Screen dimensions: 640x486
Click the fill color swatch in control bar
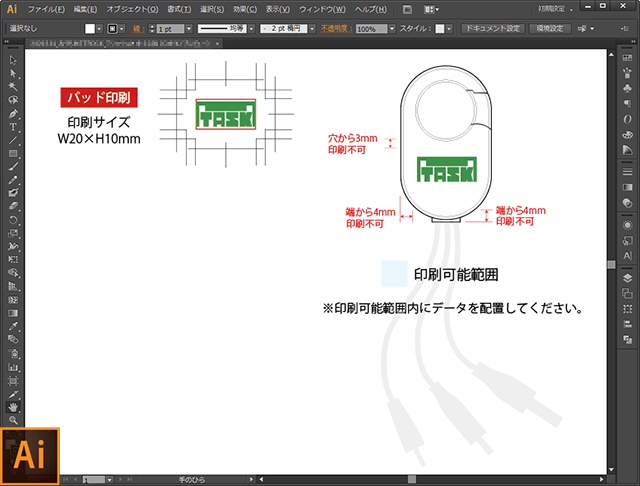pyautogui.click(x=90, y=29)
